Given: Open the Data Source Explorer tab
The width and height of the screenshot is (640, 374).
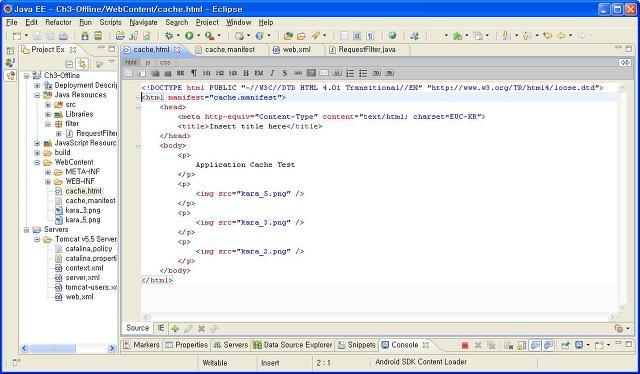Looking at the screenshot, I should tap(293, 345).
